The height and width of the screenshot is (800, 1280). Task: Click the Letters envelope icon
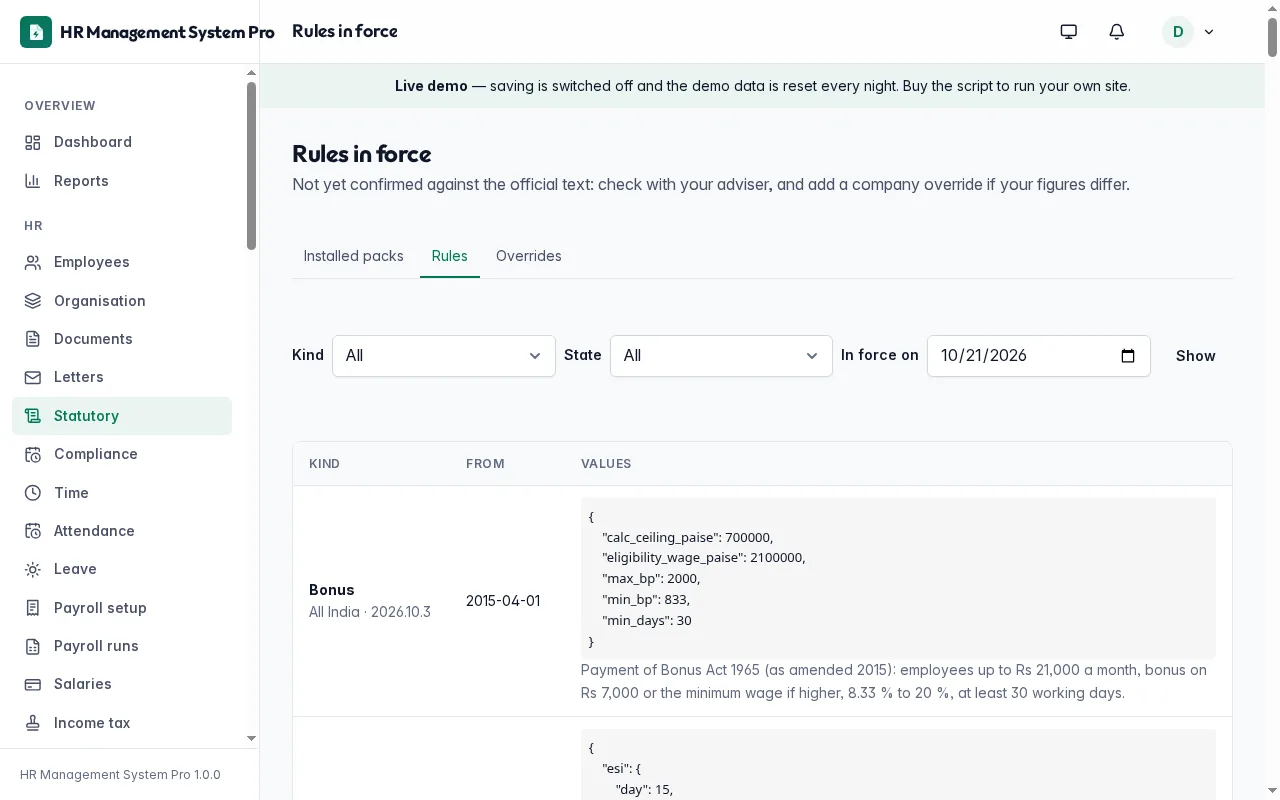(33, 377)
